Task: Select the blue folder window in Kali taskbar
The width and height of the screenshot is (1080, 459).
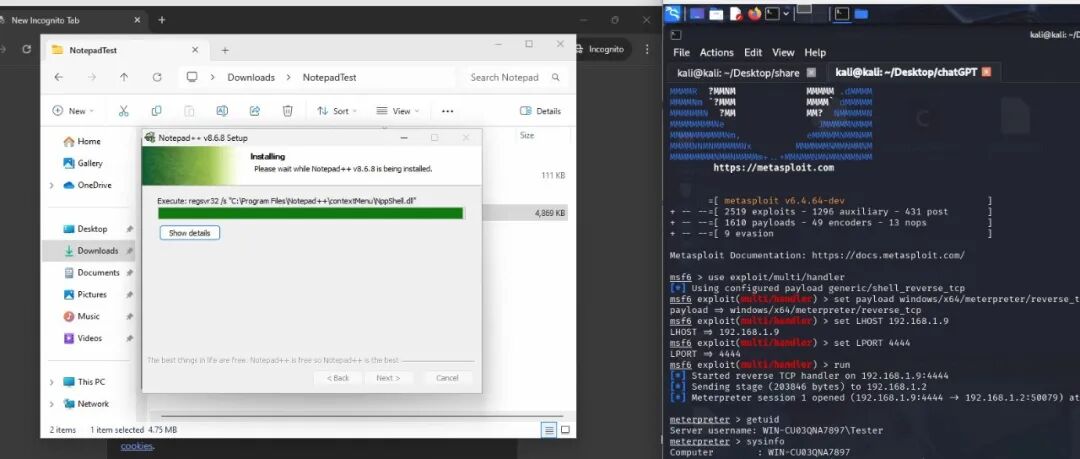Action: pos(861,13)
